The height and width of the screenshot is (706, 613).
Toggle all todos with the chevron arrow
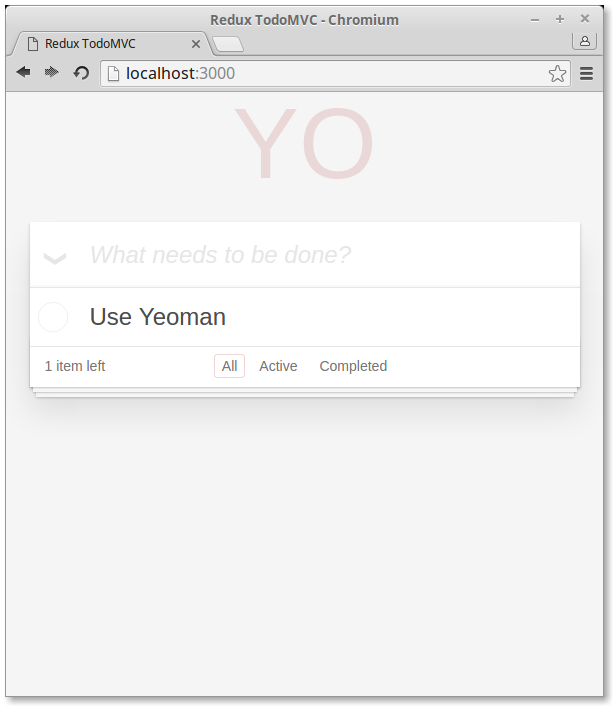55,257
